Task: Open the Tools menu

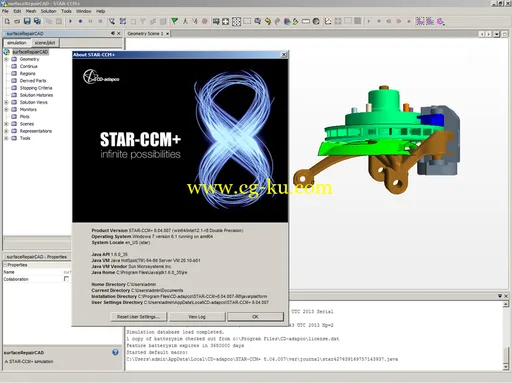Action: click(x=66, y=11)
